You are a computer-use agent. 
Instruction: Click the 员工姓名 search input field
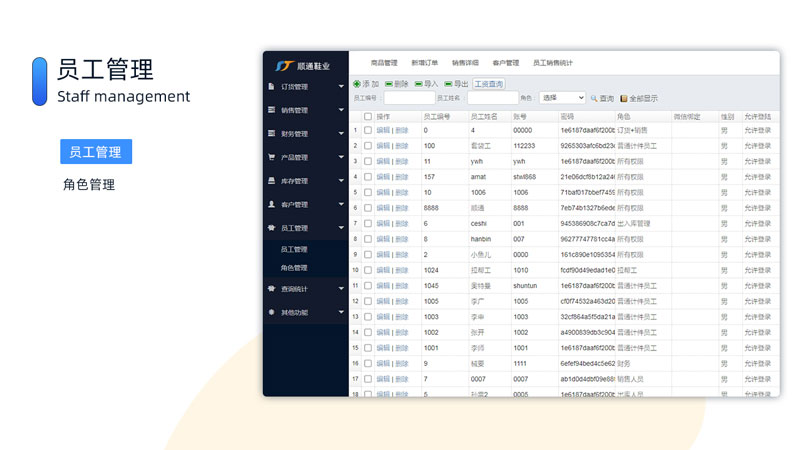pyautogui.click(x=492, y=98)
